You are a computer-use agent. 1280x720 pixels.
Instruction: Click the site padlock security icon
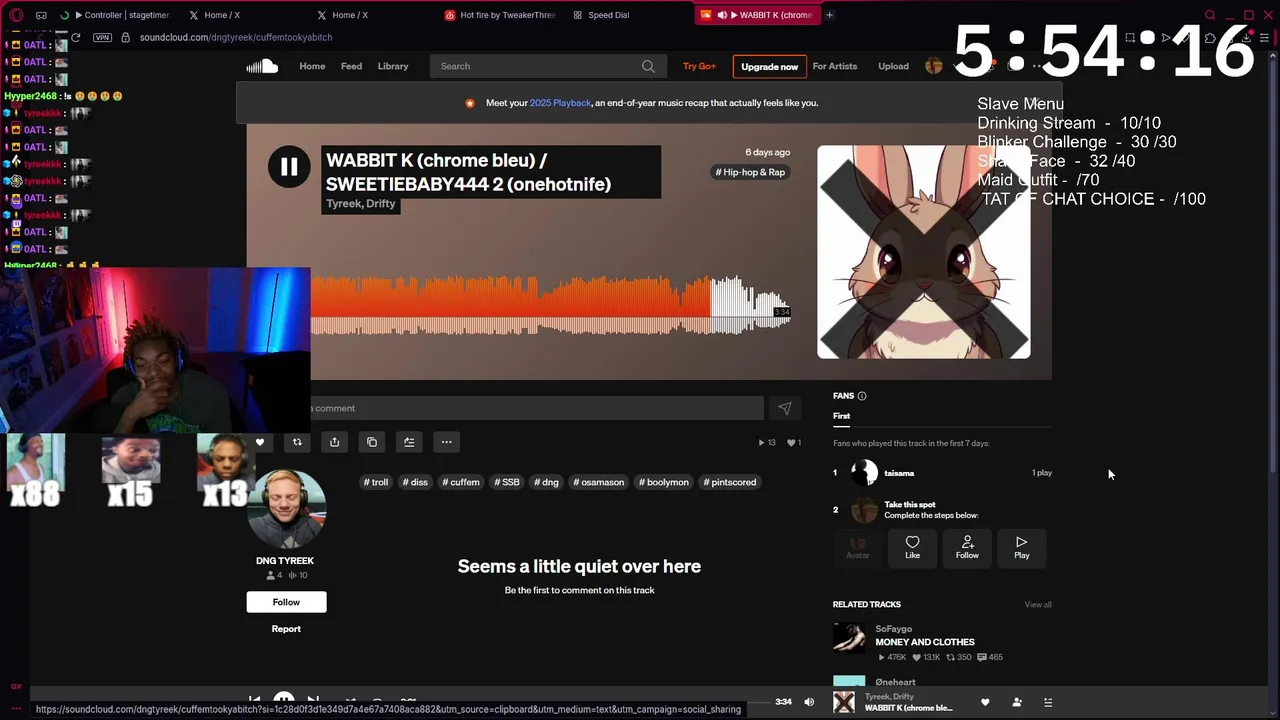point(125,37)
